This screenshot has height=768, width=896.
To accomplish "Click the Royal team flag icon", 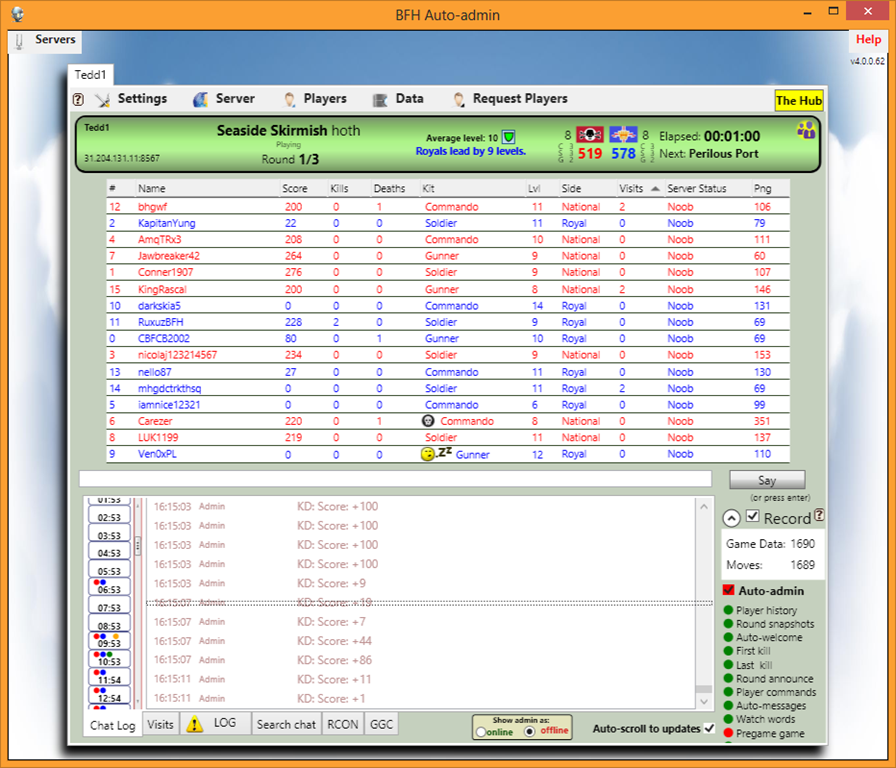I will (x=623, y=135).
